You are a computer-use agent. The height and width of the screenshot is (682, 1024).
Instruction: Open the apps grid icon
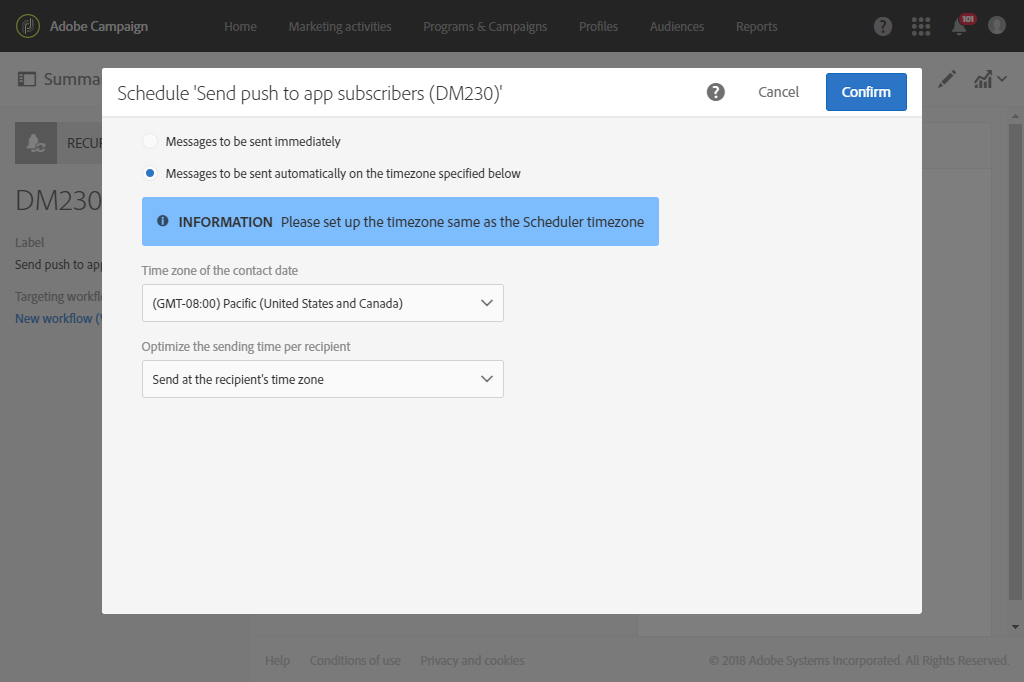(x=921, y=26)
